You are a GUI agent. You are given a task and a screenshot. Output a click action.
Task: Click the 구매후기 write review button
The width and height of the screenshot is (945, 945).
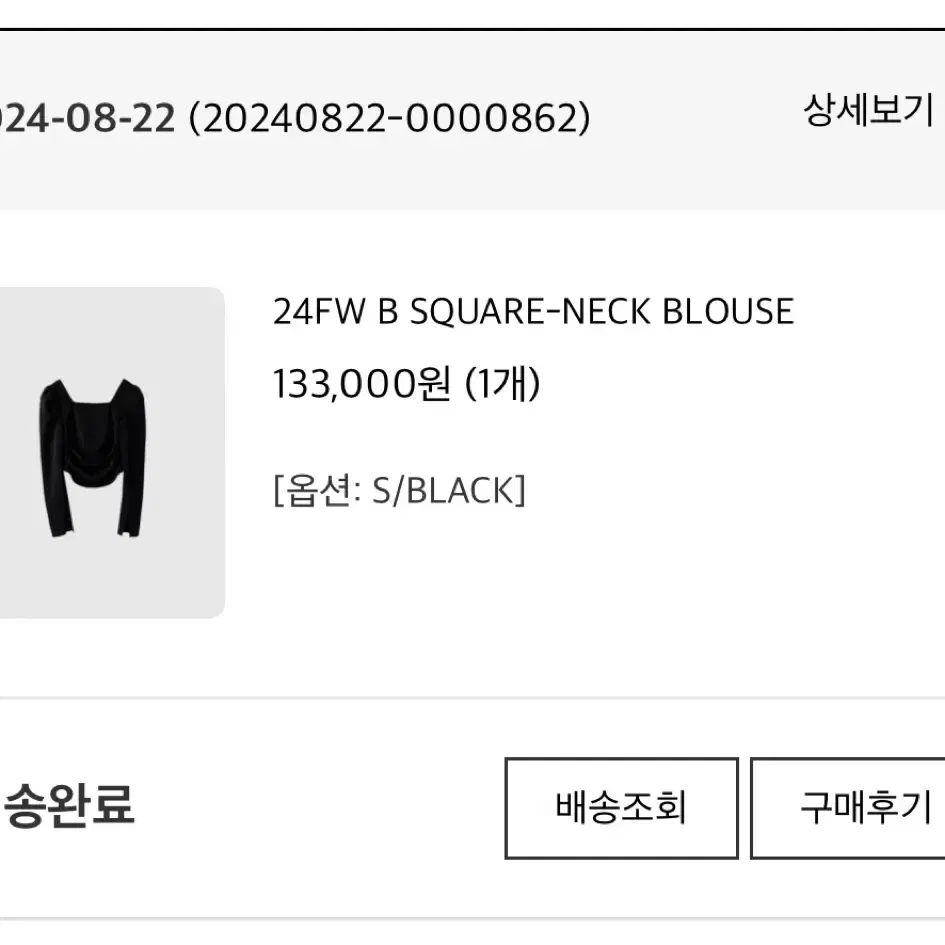point(849,808)
